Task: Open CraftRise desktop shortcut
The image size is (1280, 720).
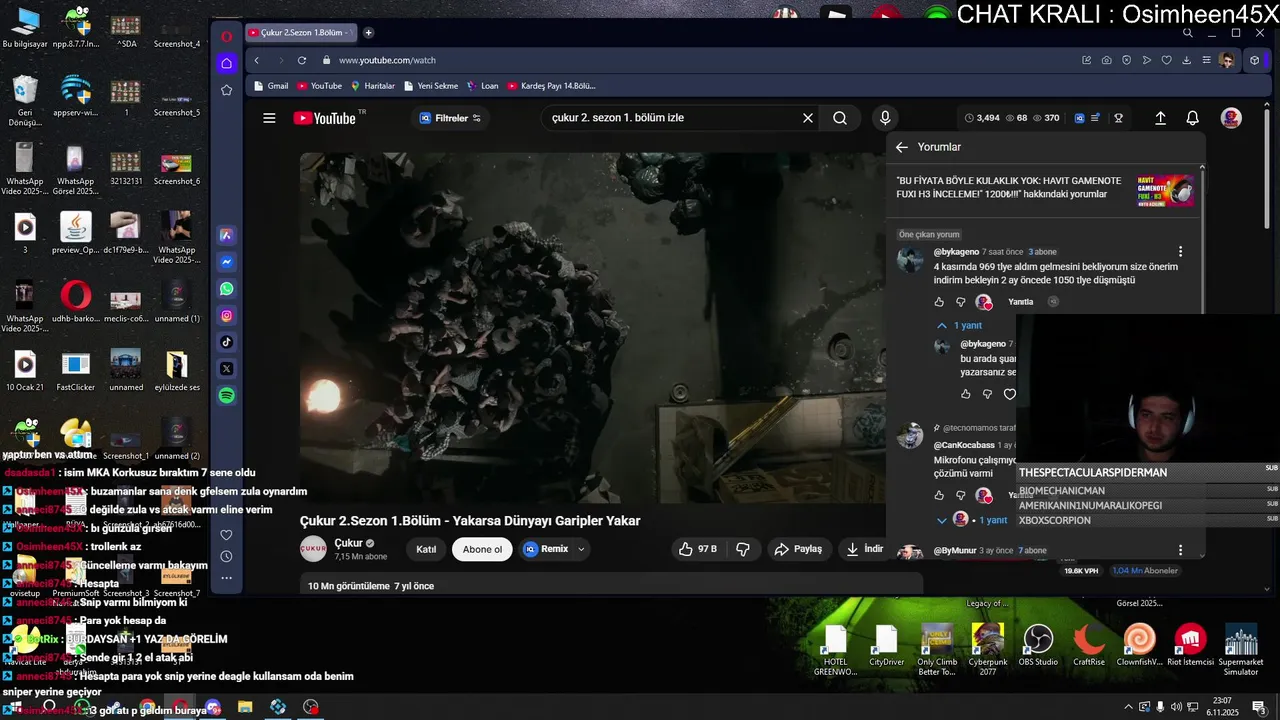Action: 1089,646
